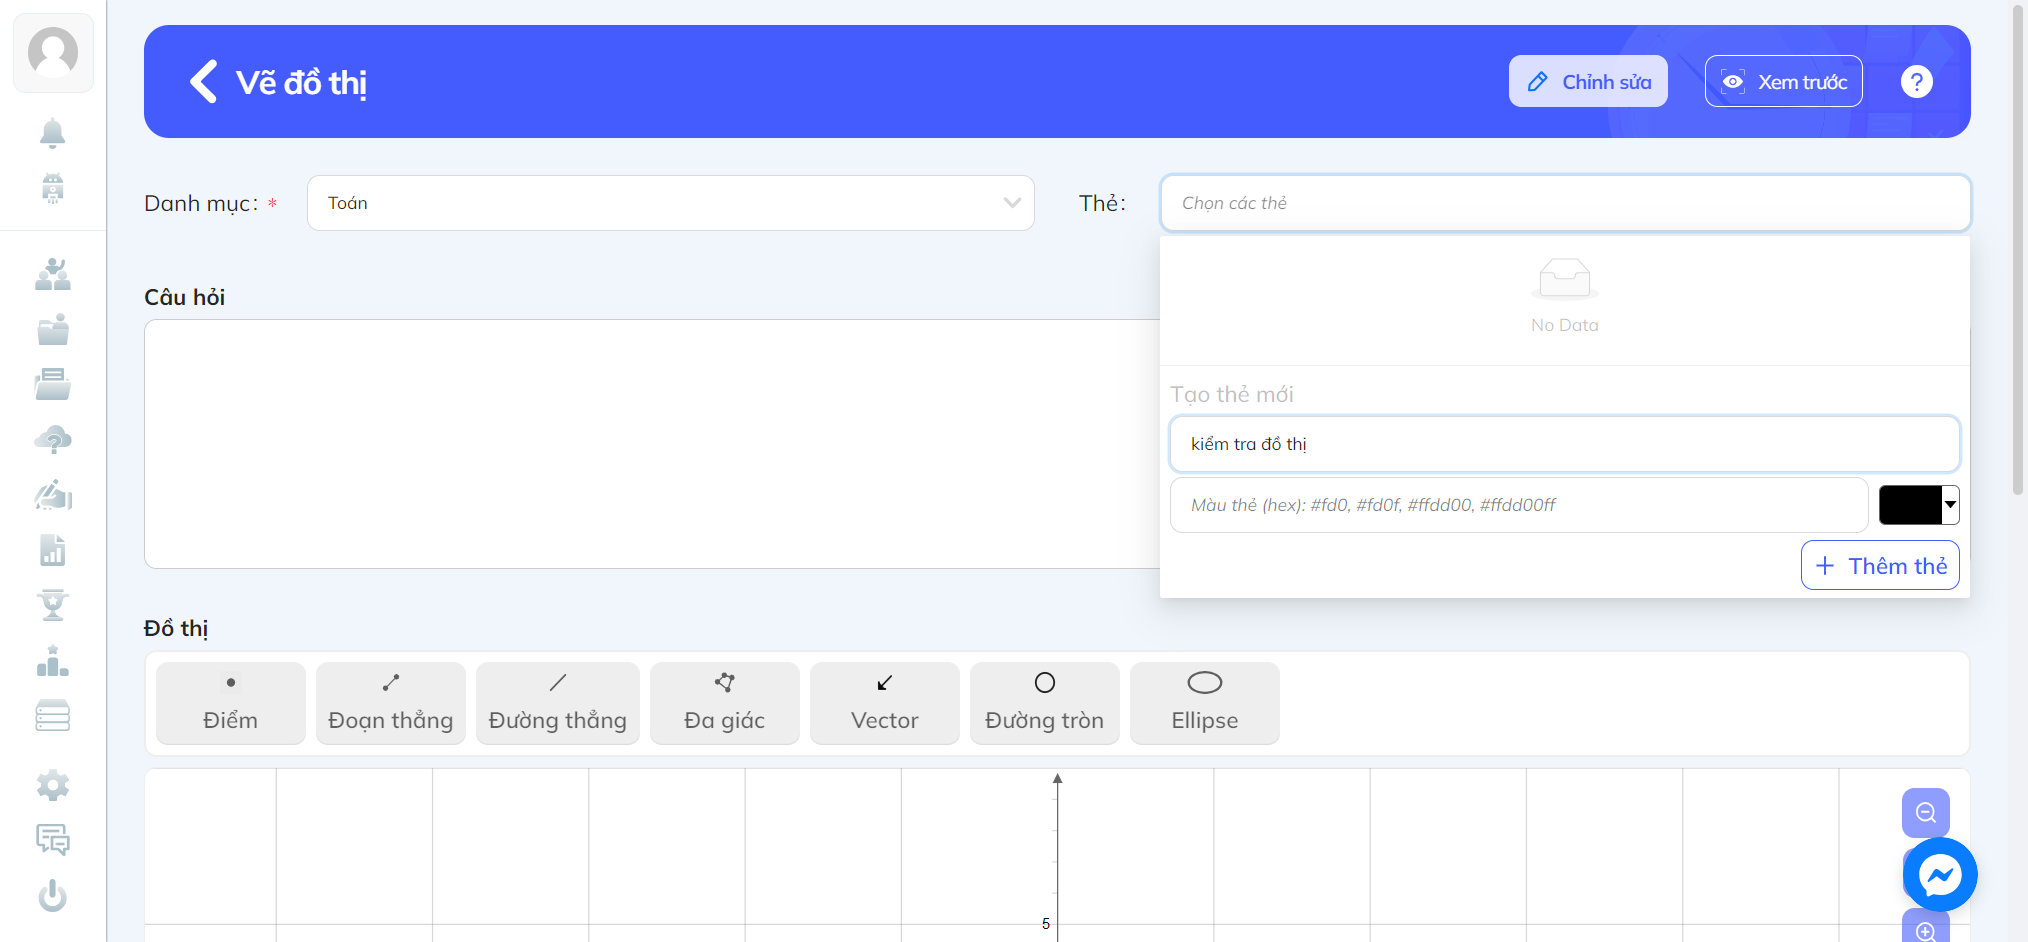2028x942 pixels.
Task: Open the chat feedback icon in sidebar
Action: coord(53,840)
